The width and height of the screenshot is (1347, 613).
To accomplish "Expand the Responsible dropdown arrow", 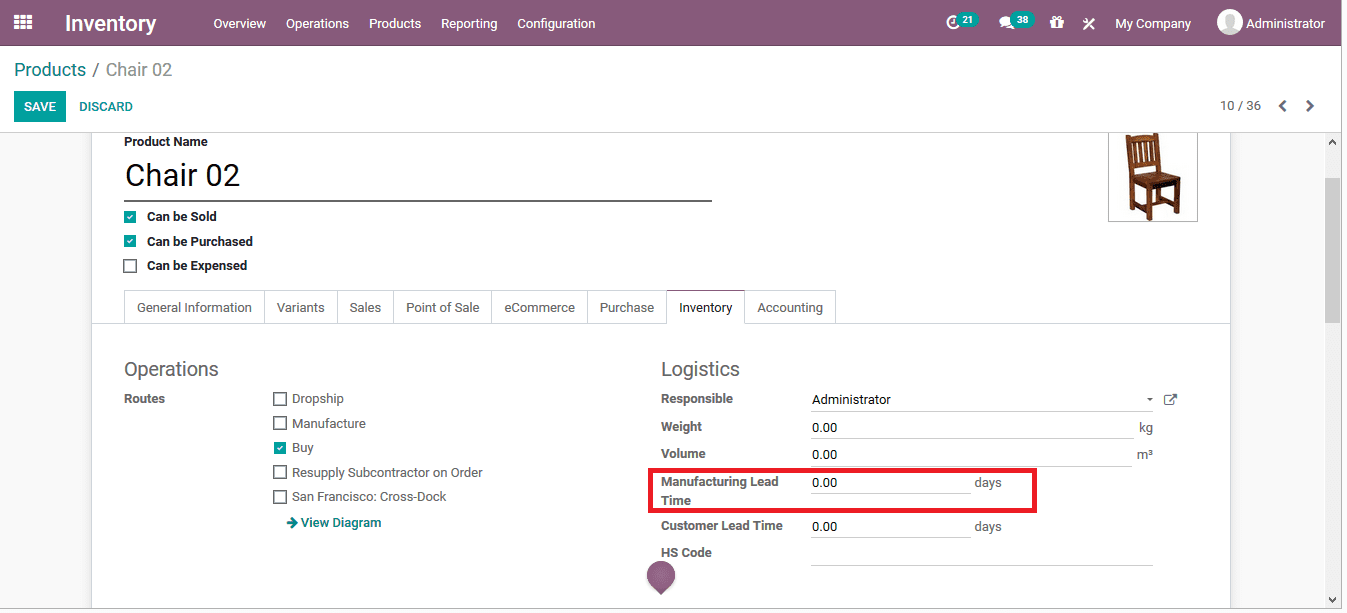I will coord(1150,400).
